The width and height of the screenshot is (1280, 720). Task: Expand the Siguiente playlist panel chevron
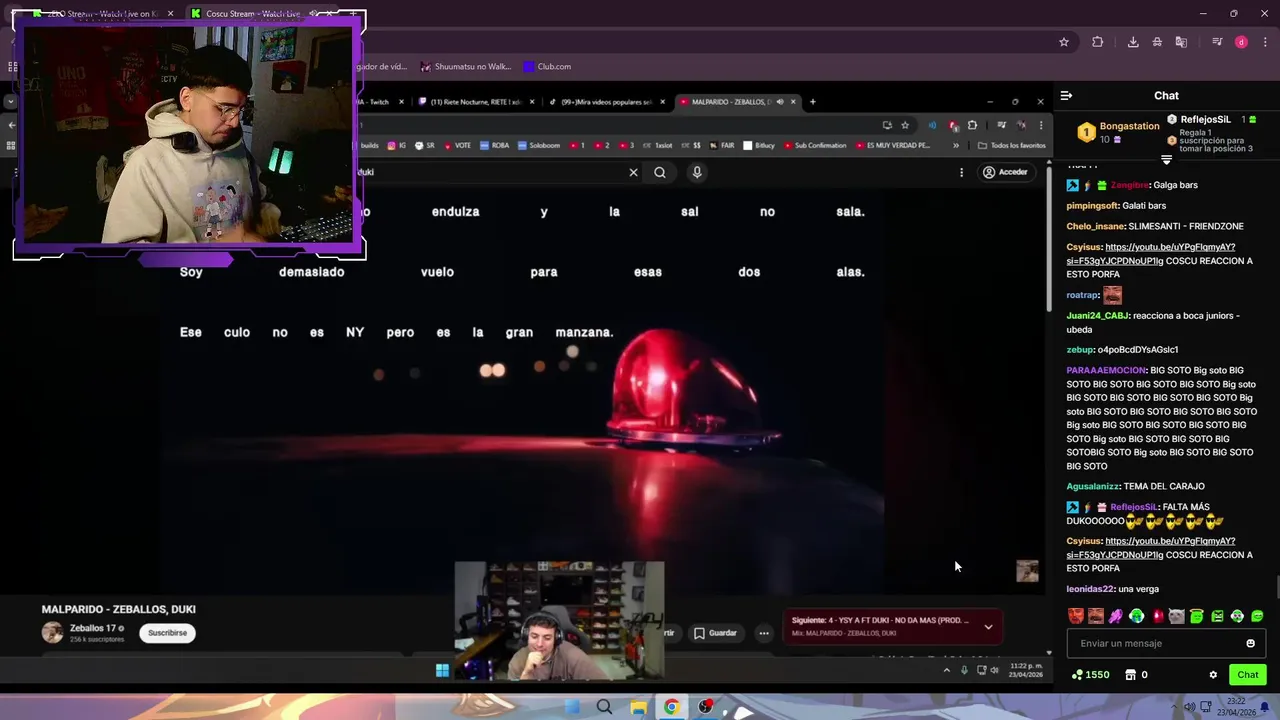pos(988,627)
